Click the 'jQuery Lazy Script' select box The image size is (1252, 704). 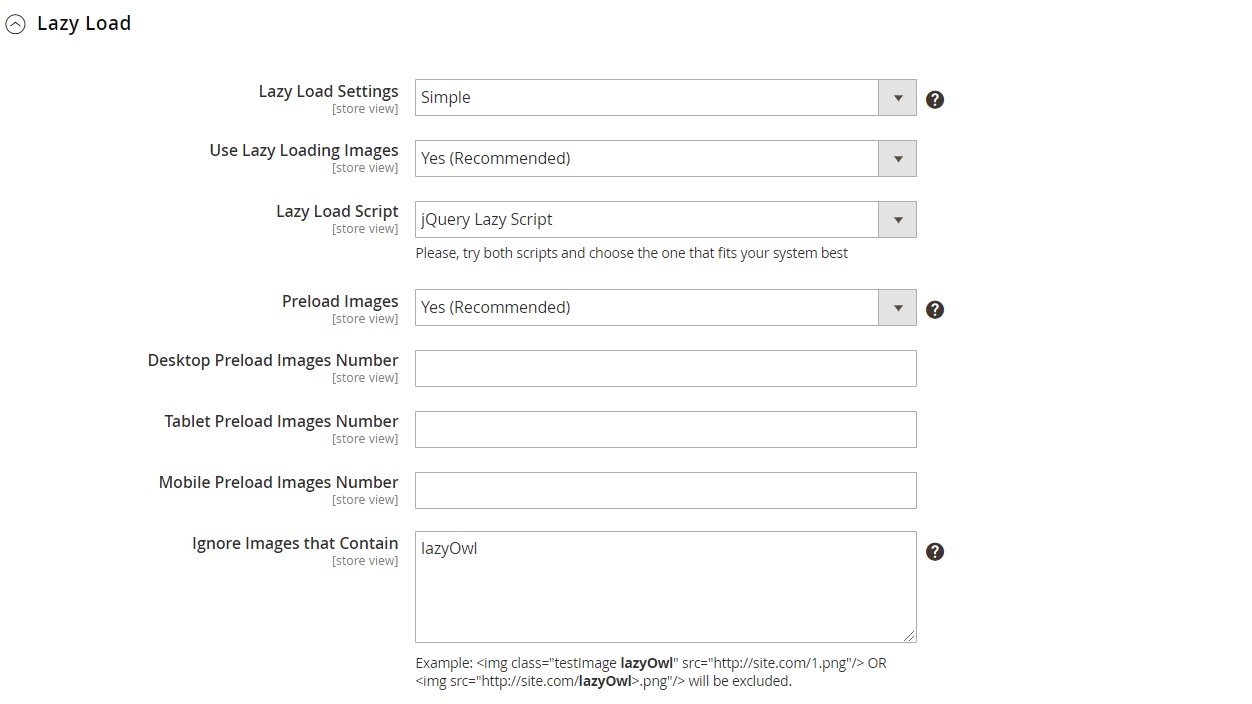tap(646, 220)
